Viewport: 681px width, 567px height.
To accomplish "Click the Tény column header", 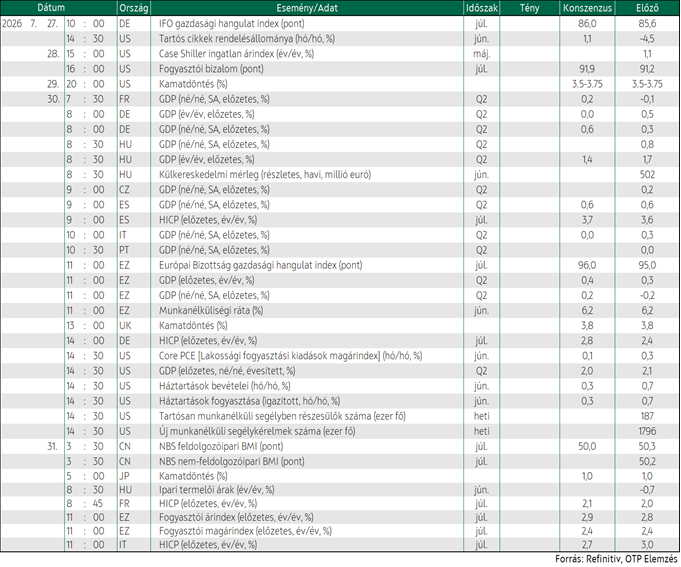I will point(529,8).
